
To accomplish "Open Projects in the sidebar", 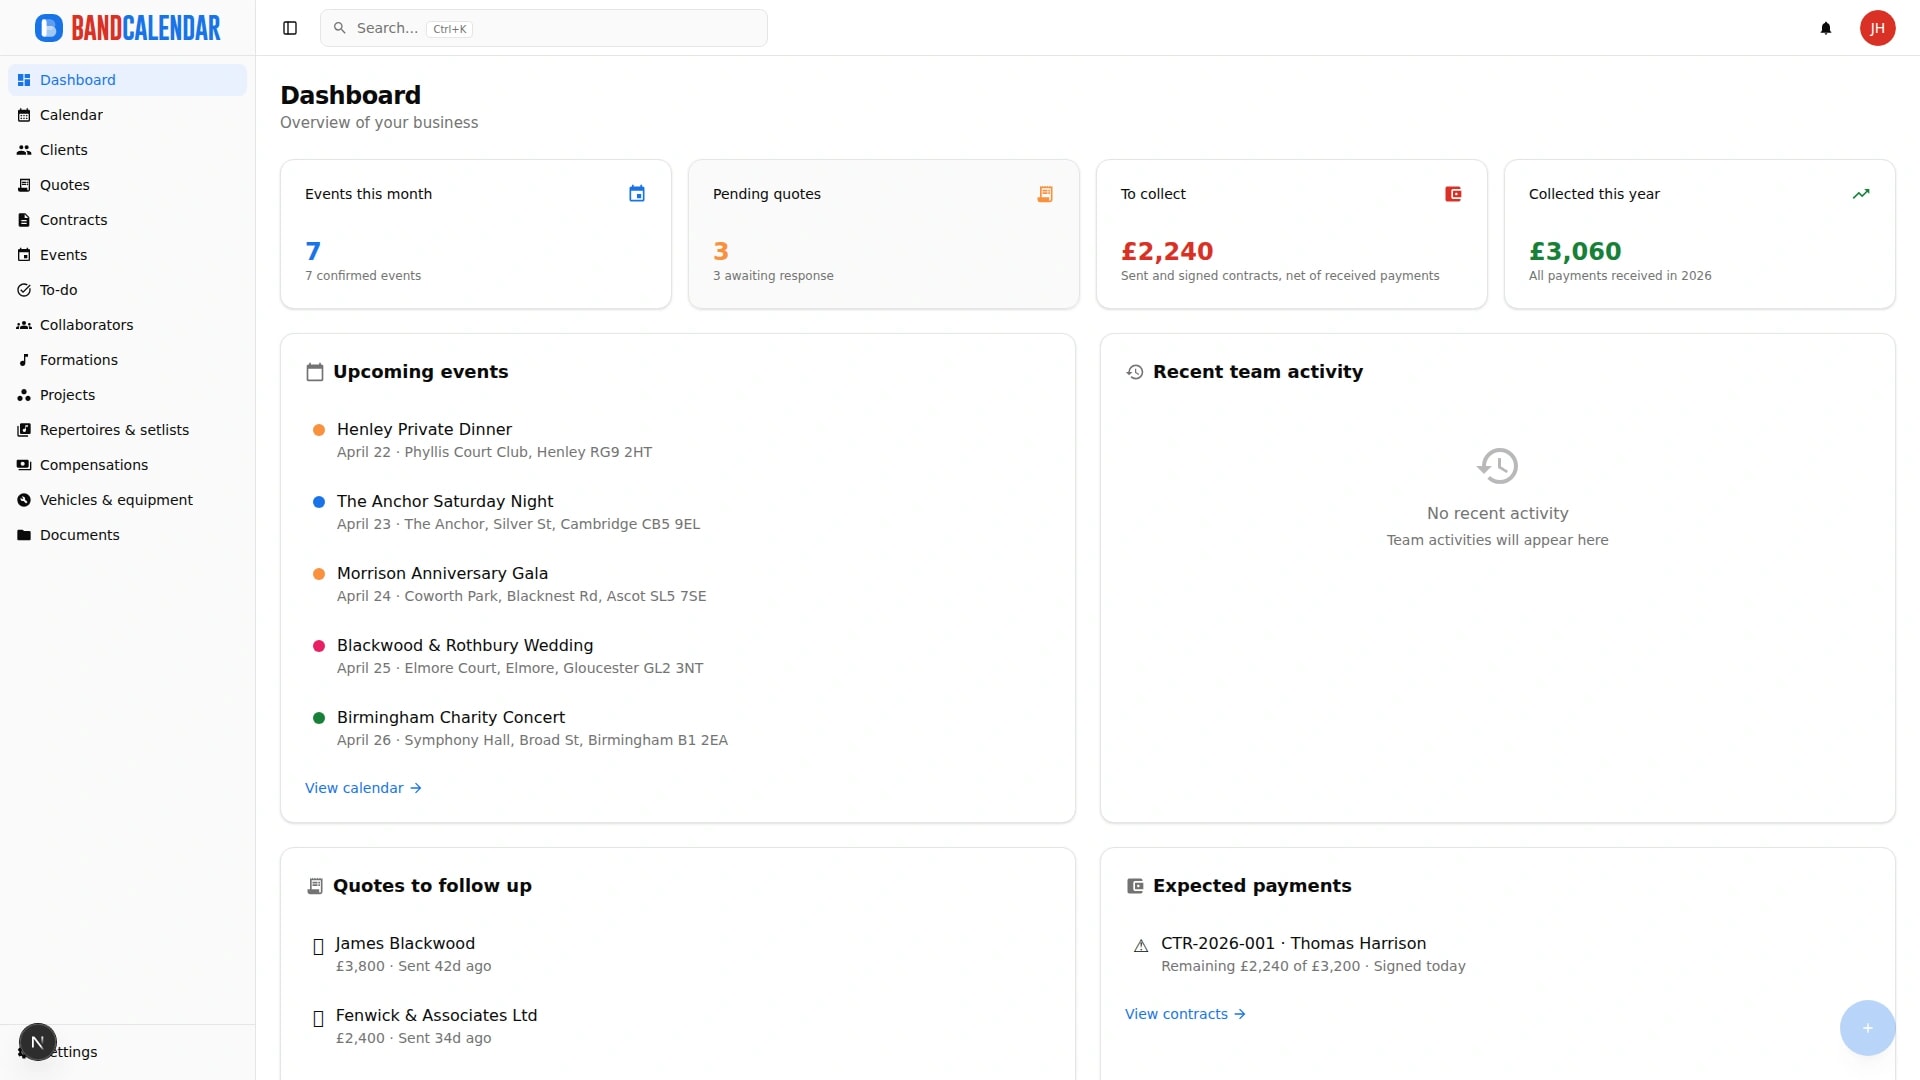I will click(x=127, y=395).
